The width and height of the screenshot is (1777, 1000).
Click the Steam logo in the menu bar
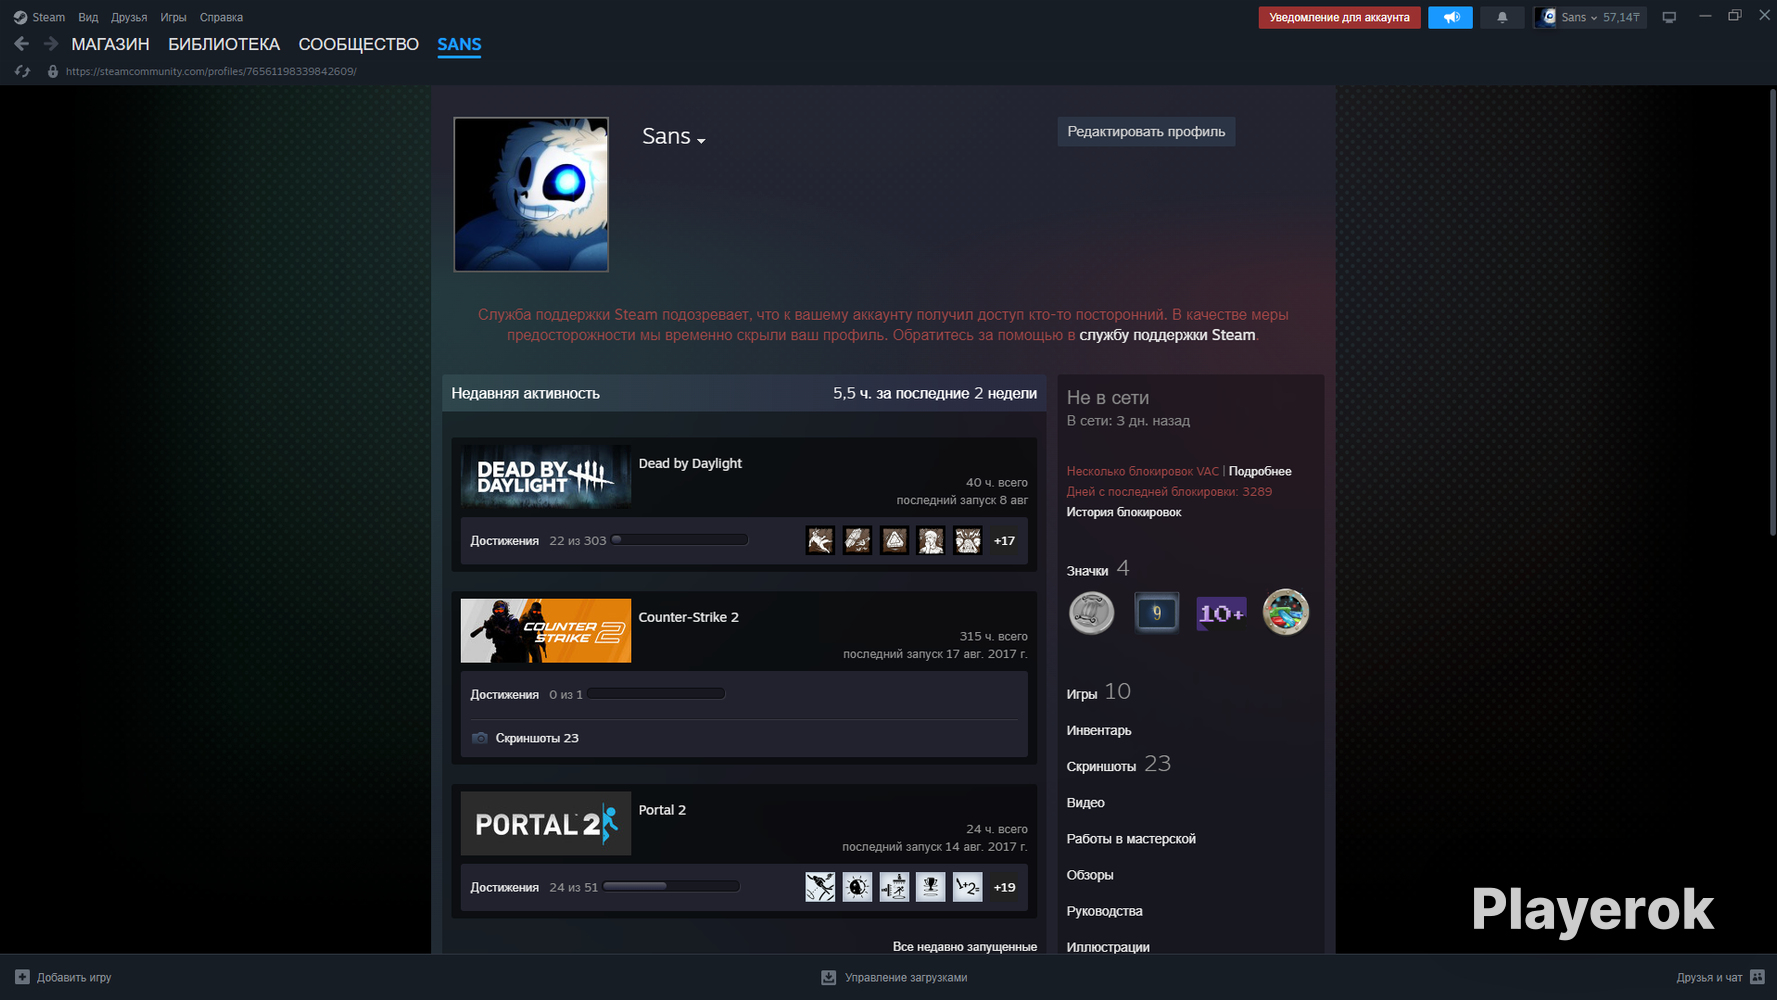20,17
